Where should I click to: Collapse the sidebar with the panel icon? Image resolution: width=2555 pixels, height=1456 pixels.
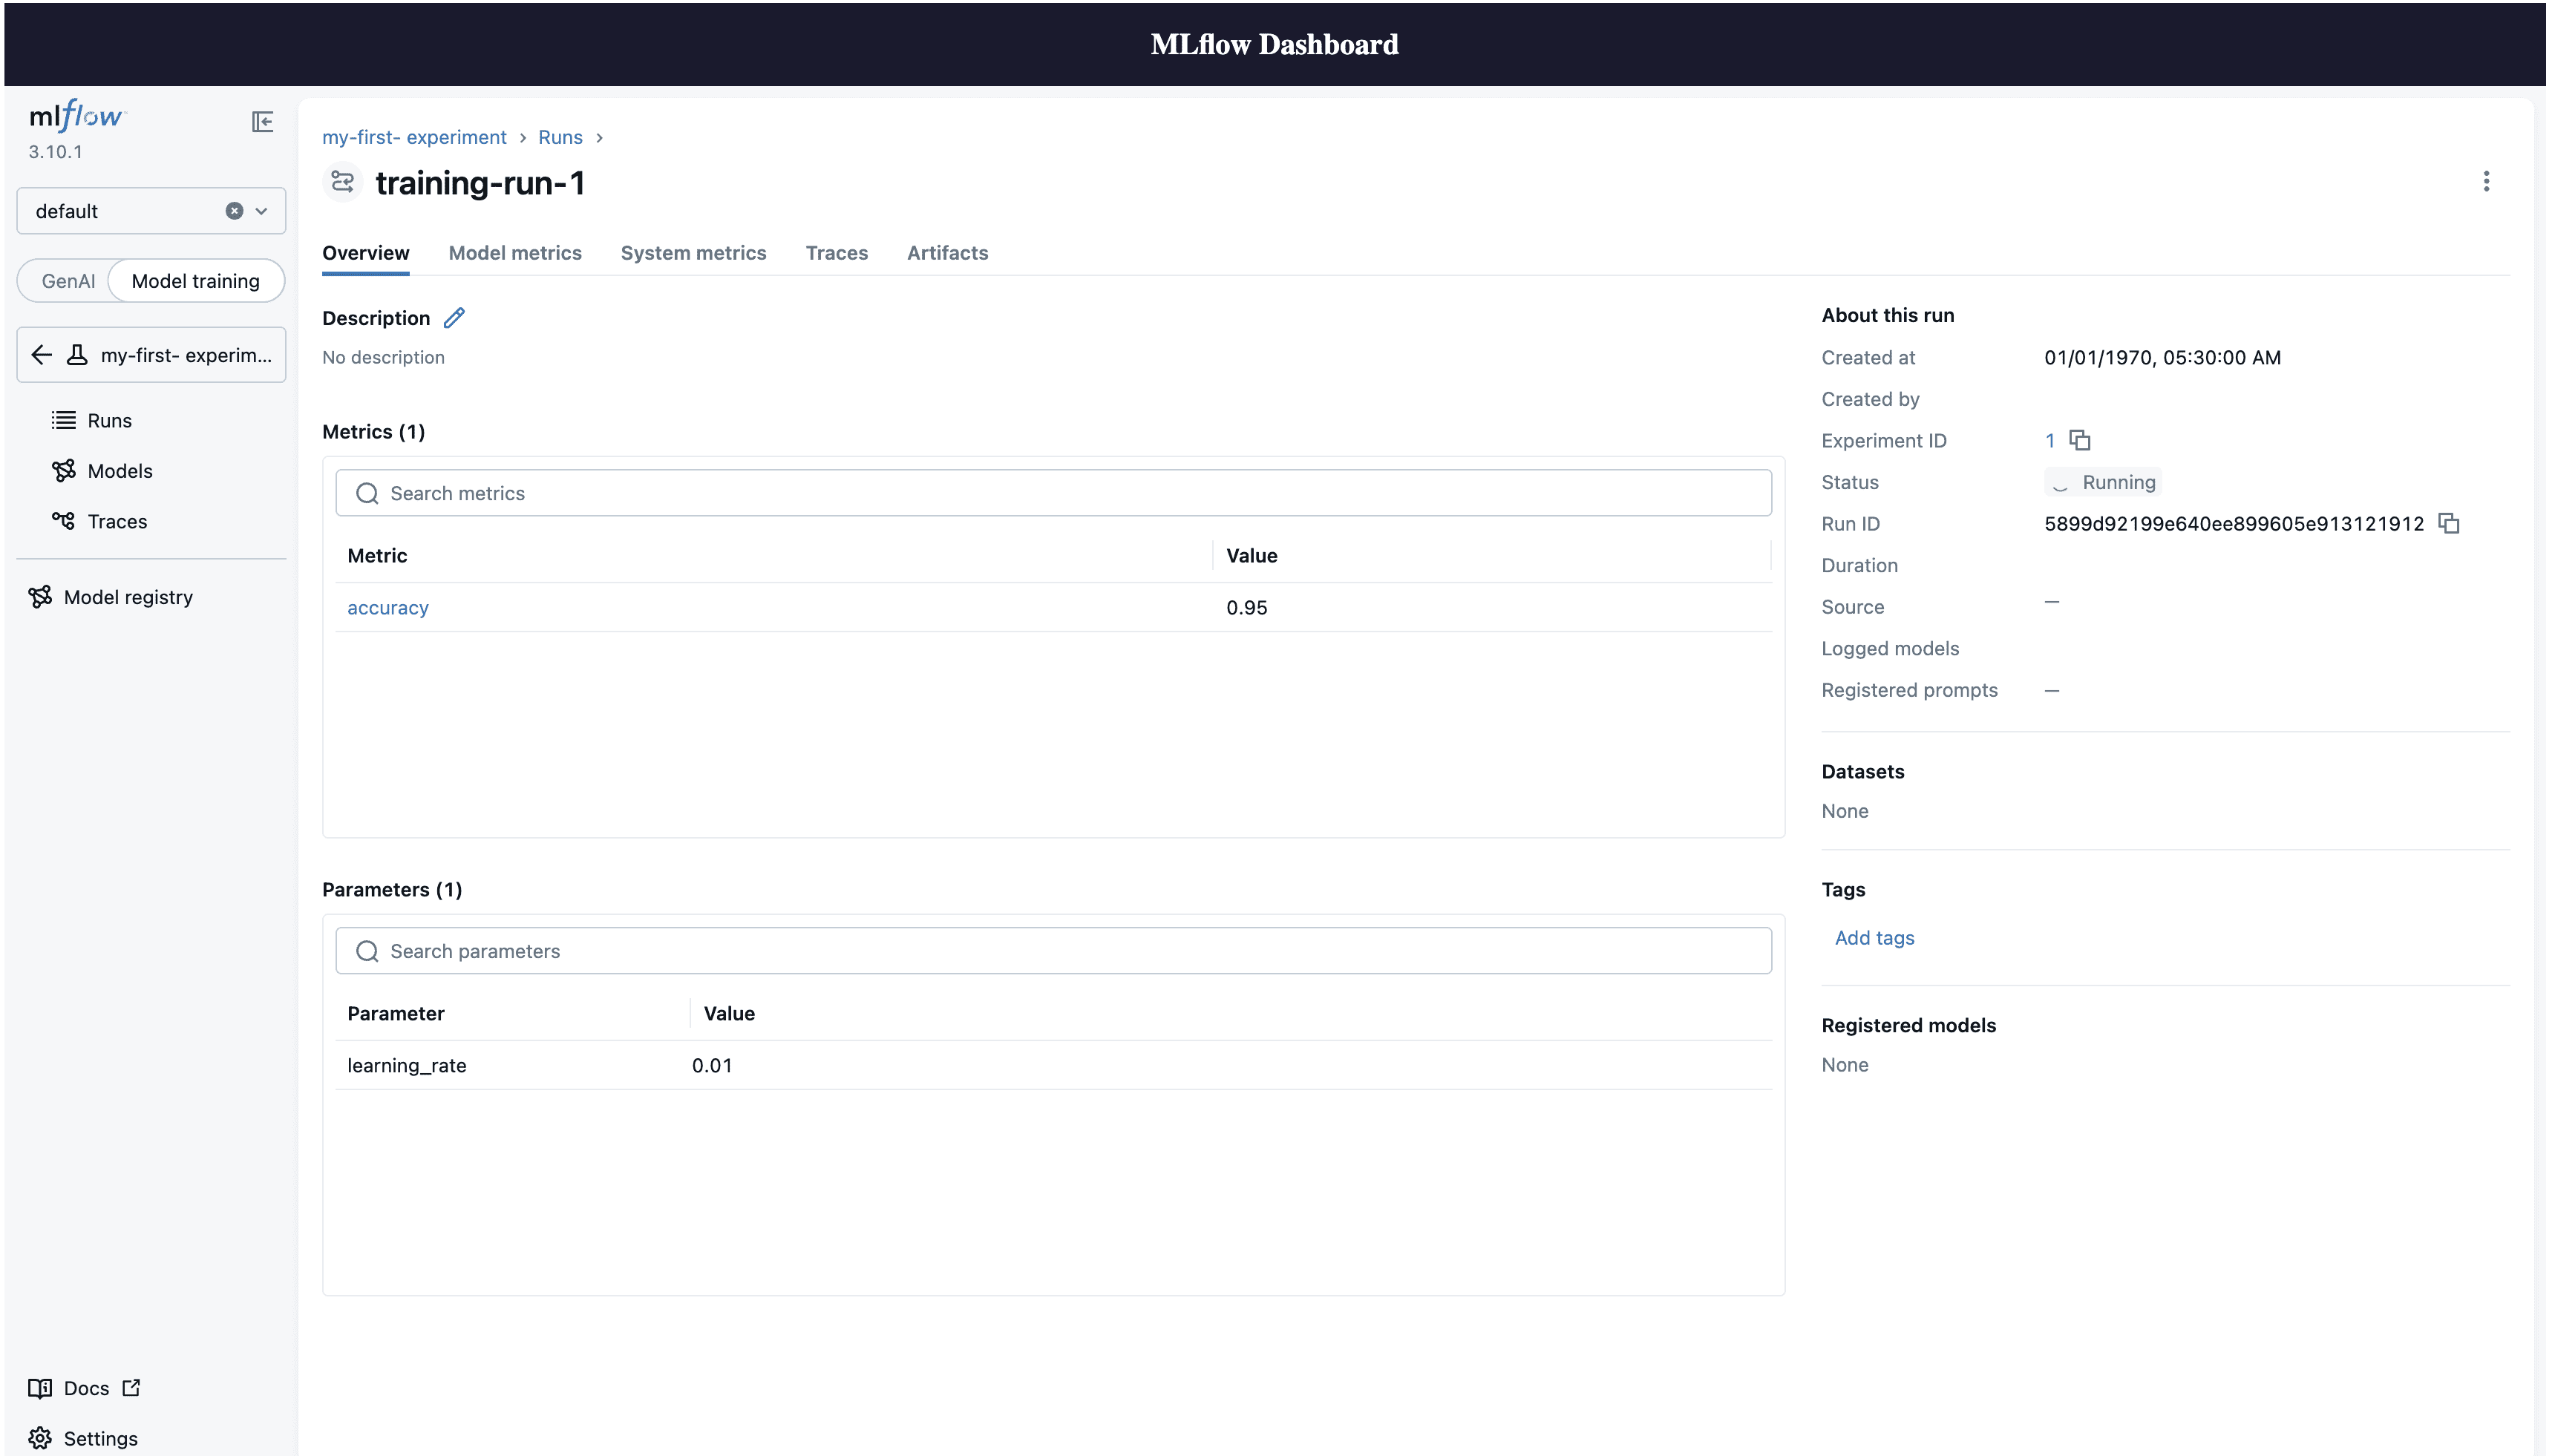pos(262,122)
